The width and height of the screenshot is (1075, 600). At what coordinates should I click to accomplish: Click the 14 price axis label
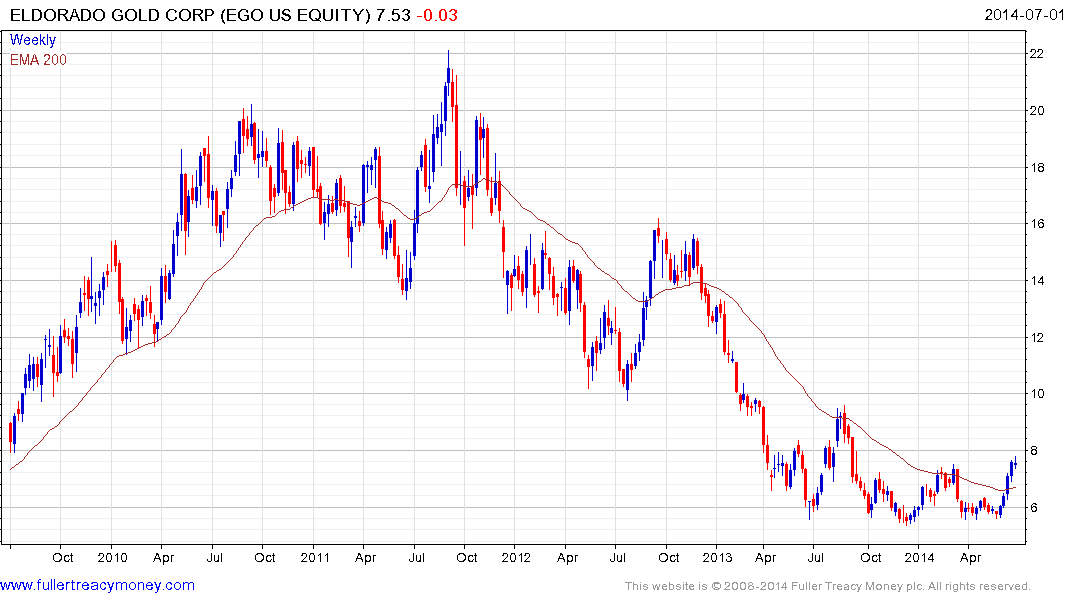pyautogui.click(x=1037, y=280)
